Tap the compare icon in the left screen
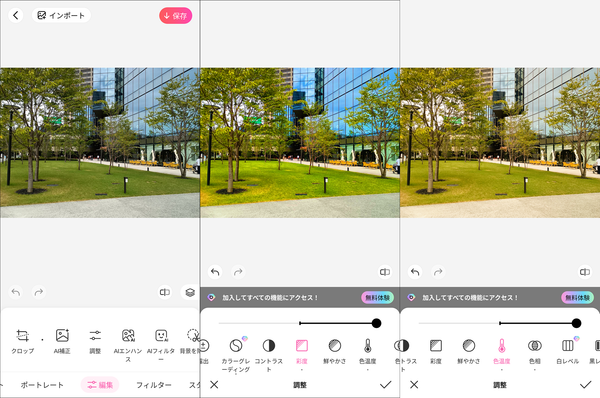 [165, 292]
